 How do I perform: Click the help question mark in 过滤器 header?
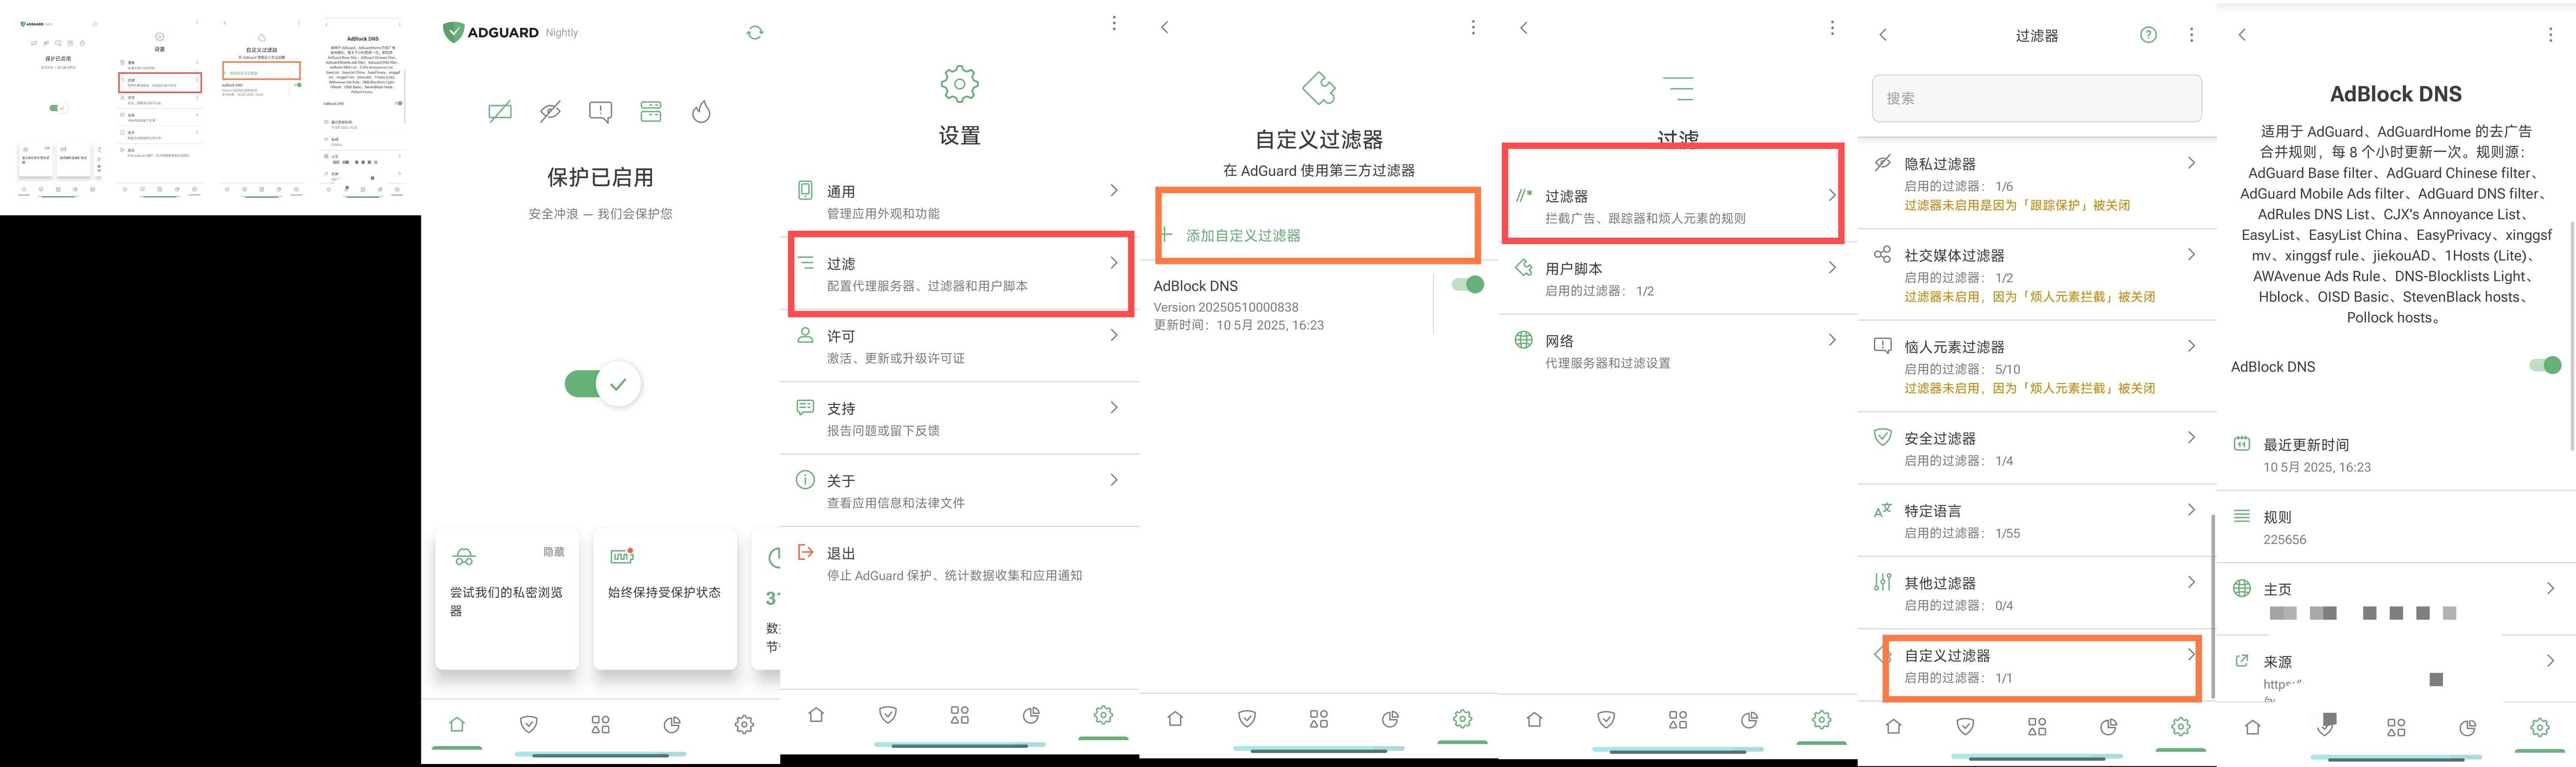[x=2148, y=35]
